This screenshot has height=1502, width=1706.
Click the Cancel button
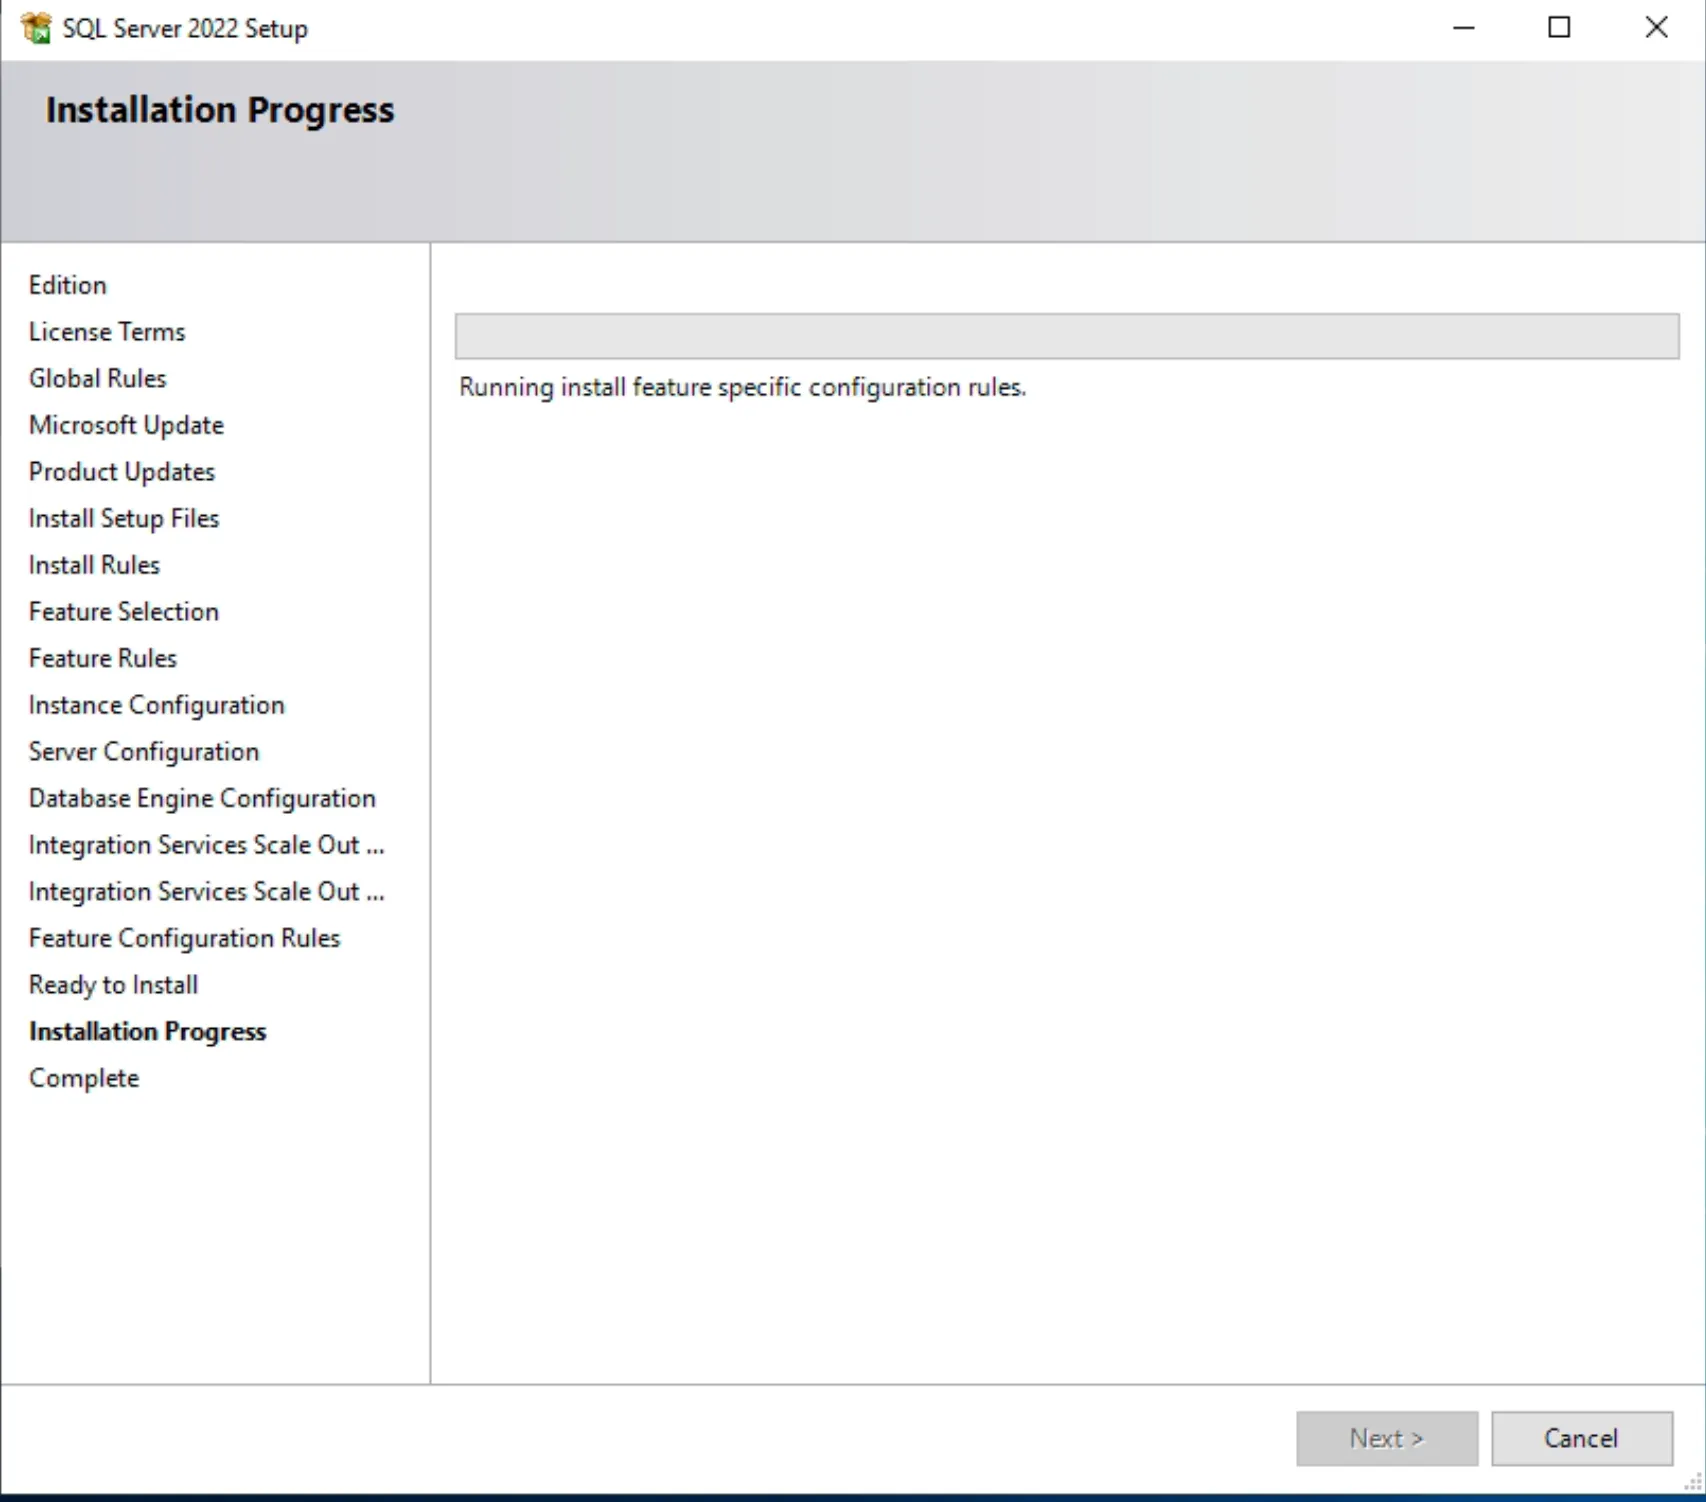pyautogui.click(x=1581, y=1438)
